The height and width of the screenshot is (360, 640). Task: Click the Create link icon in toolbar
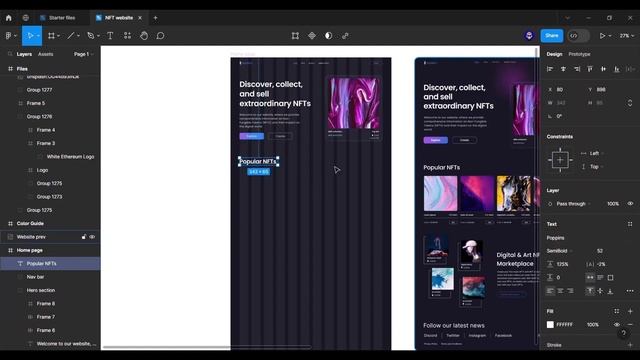345,36
